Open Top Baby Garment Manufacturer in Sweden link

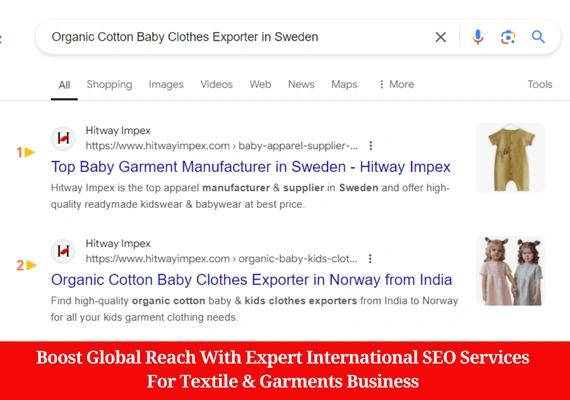tap(251, 167)
